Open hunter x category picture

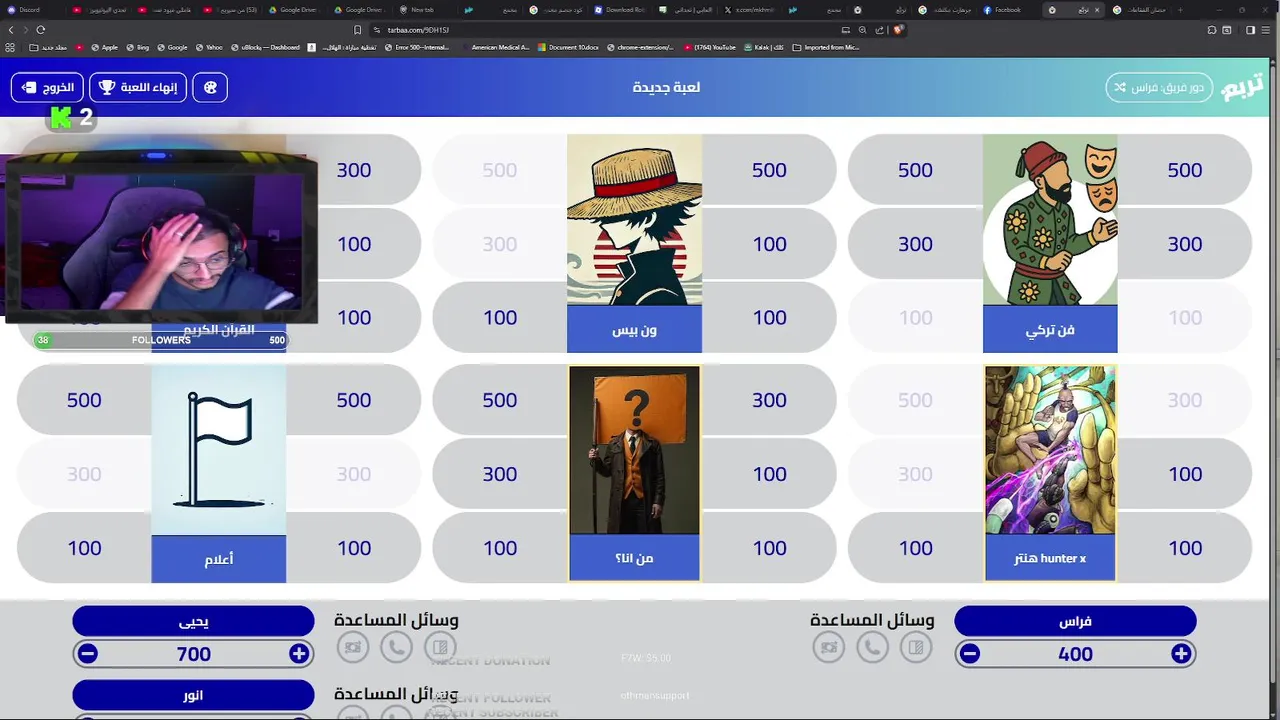click(1050, 450)
